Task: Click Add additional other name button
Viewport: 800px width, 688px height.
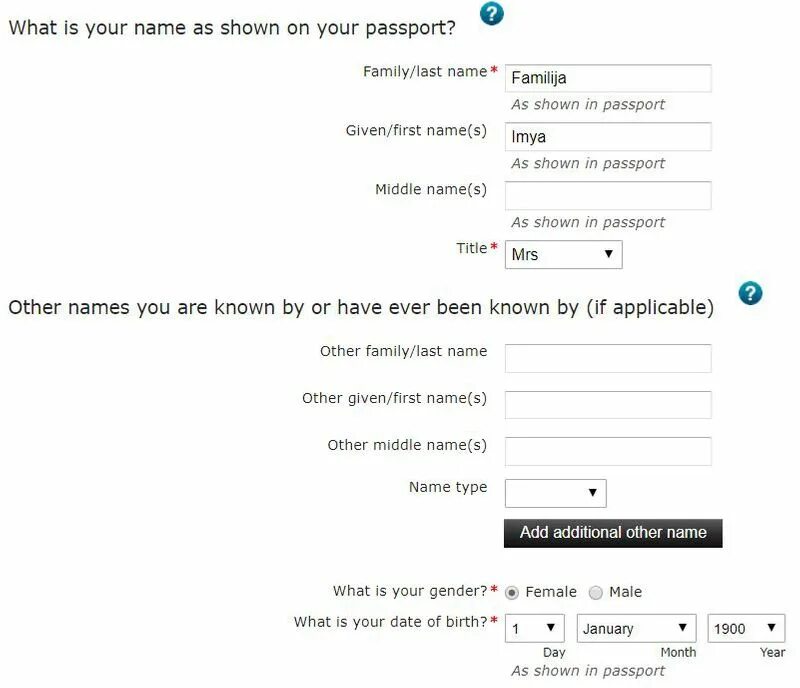Action: click(613, 533)
